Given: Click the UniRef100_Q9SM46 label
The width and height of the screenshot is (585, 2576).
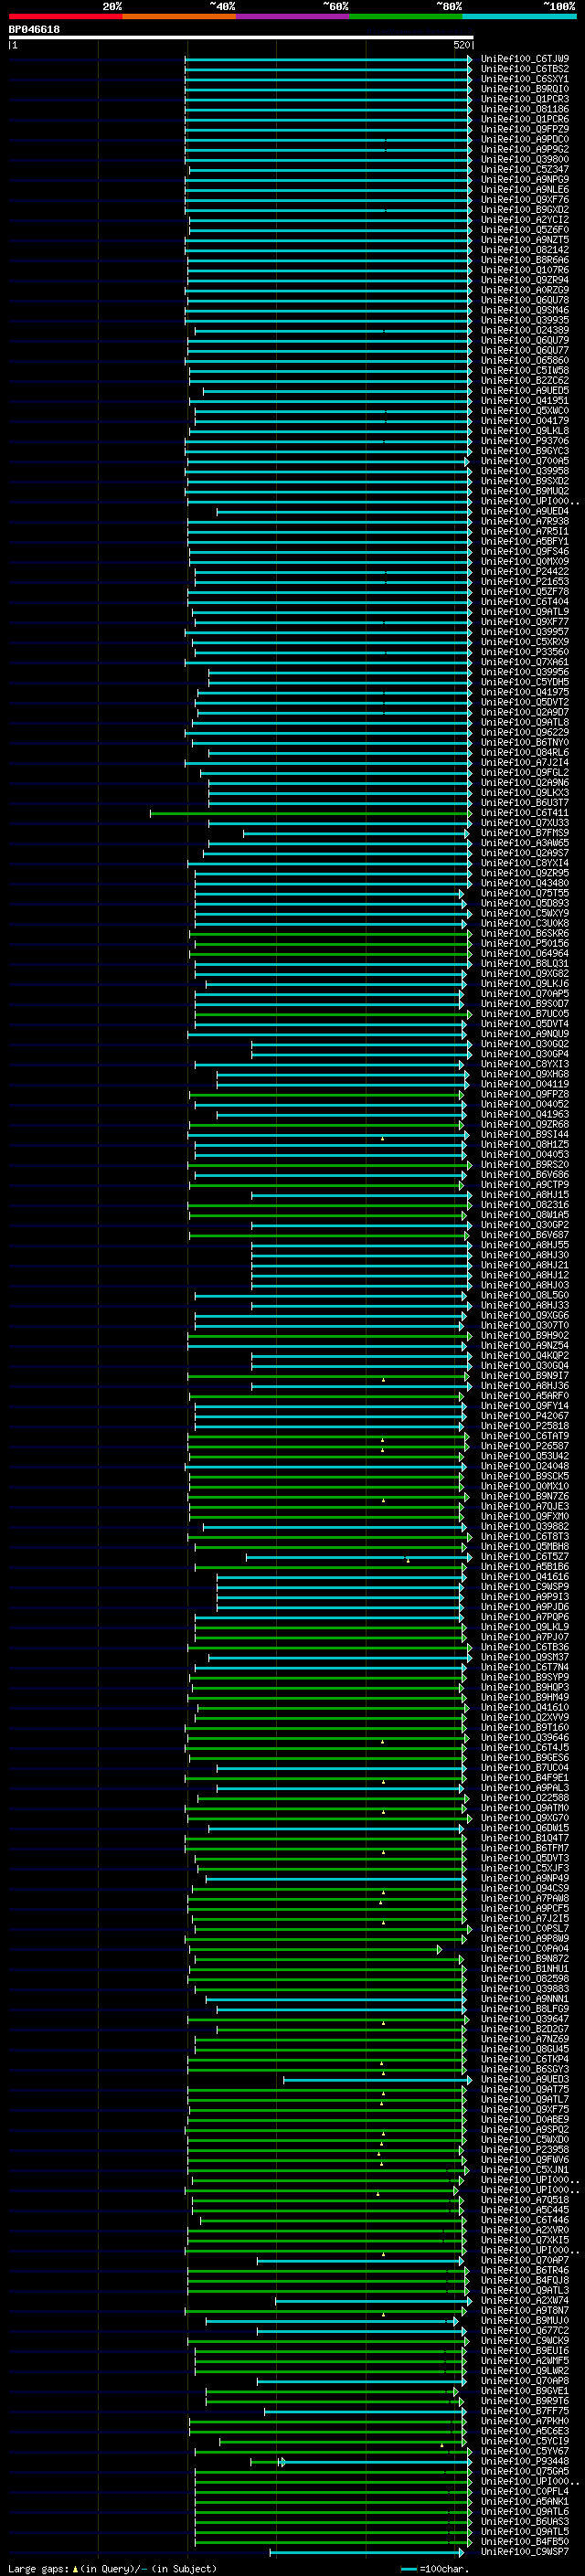Looking at the screenshot, I should tap(525, 310).
